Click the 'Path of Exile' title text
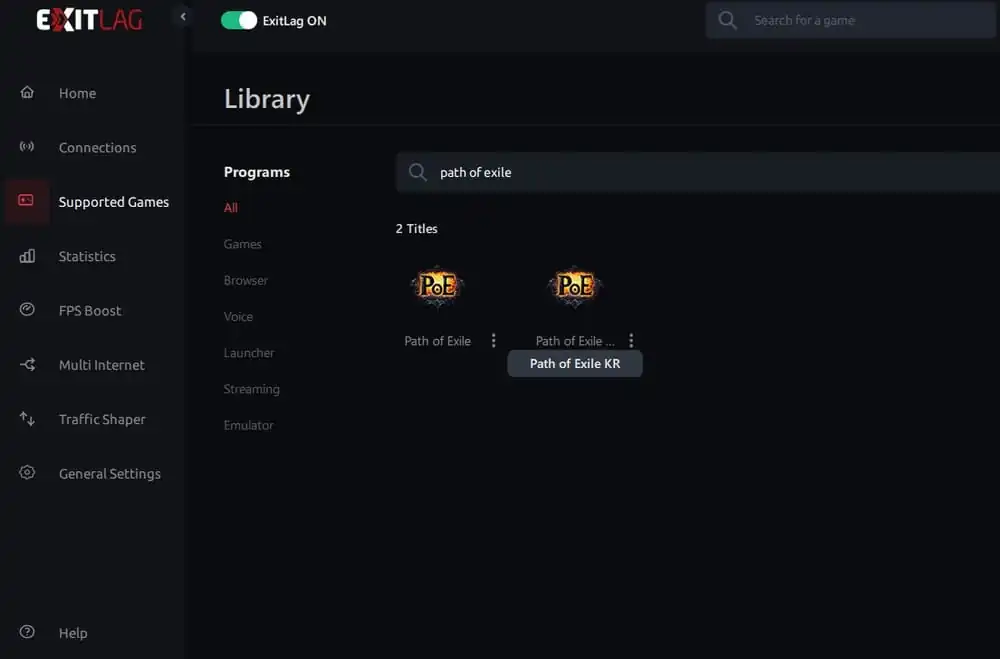Screen dimensions: 1000x659 click(x=438, y=341)
